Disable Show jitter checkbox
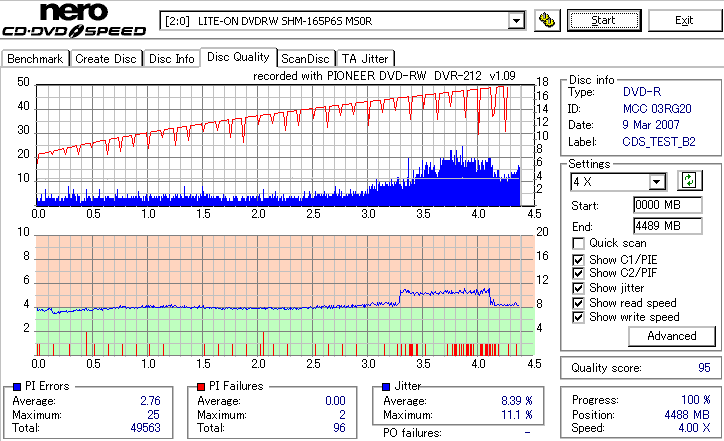Screen dimensions: 724x441 [x=578, y=288]
